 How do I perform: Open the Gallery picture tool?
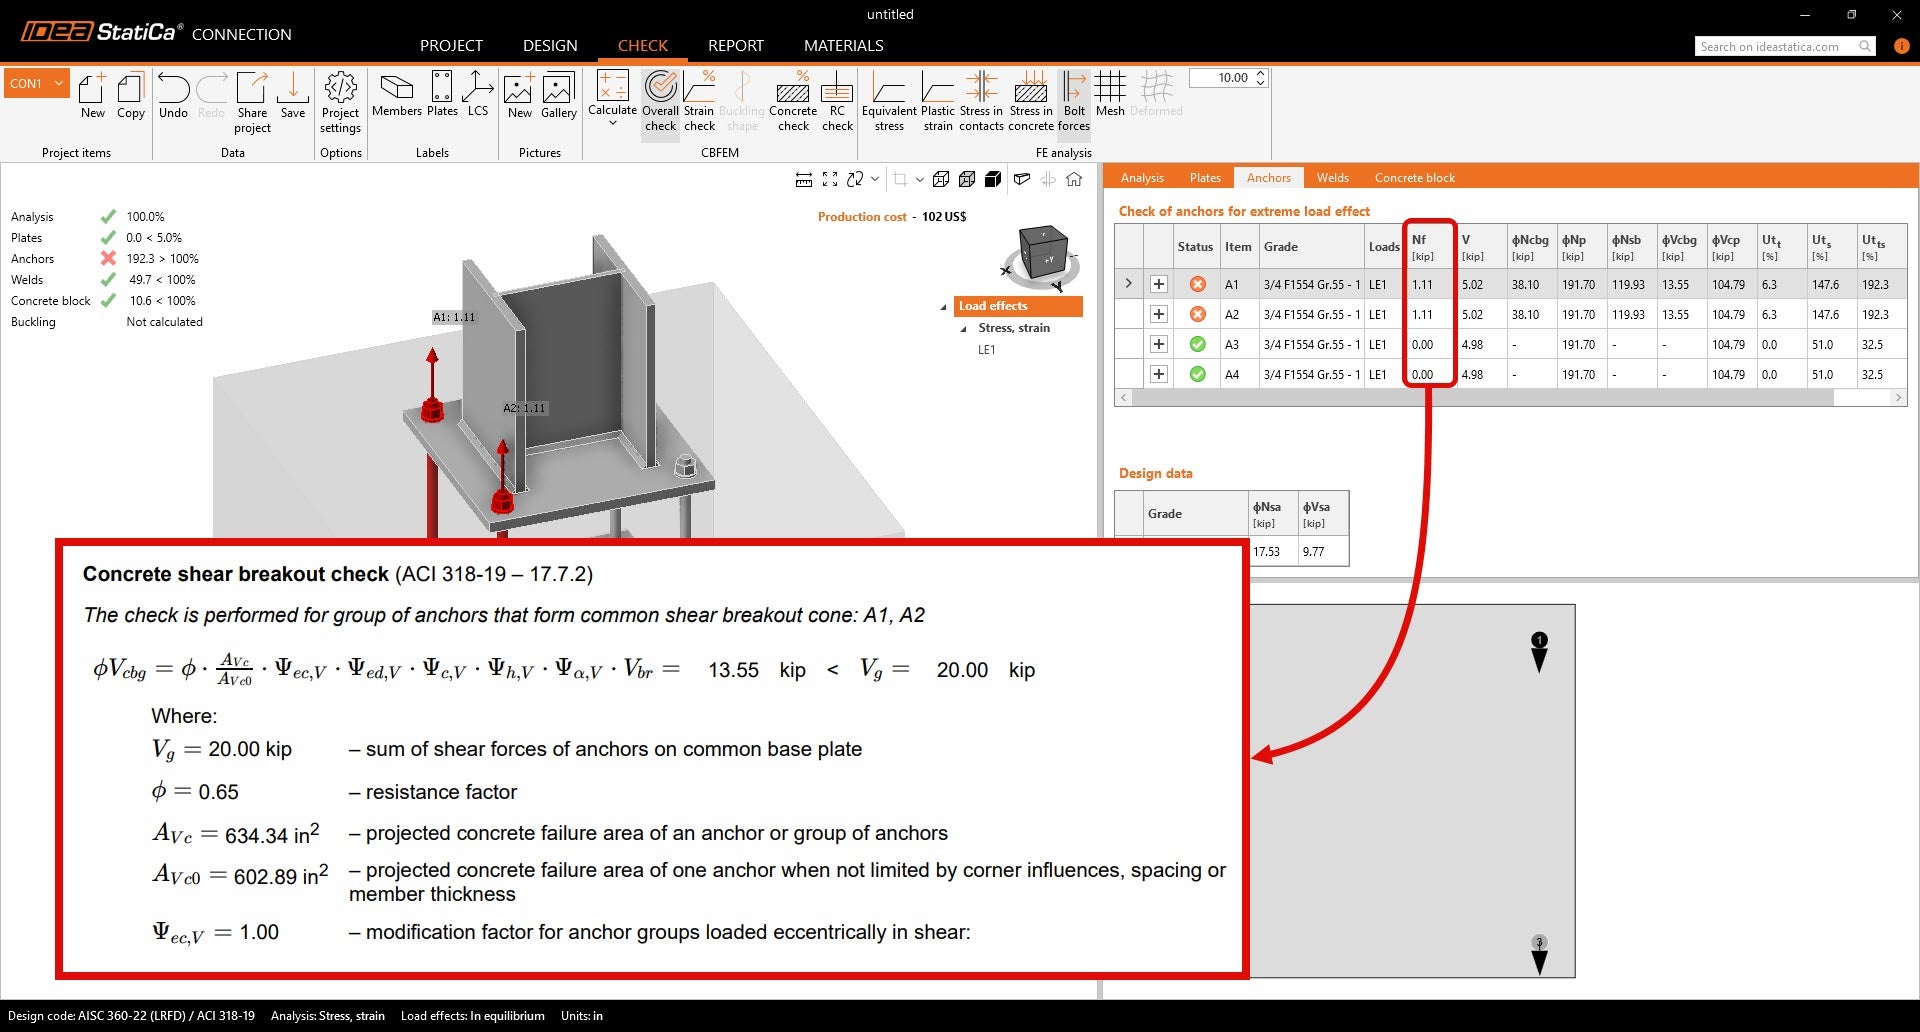point(557,100)
